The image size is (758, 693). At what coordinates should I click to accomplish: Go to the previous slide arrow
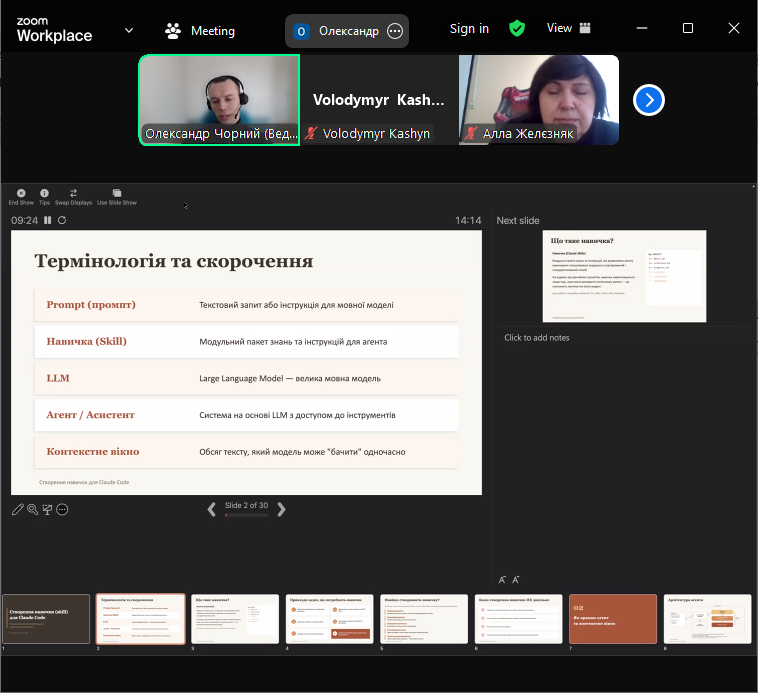(211, 509)
